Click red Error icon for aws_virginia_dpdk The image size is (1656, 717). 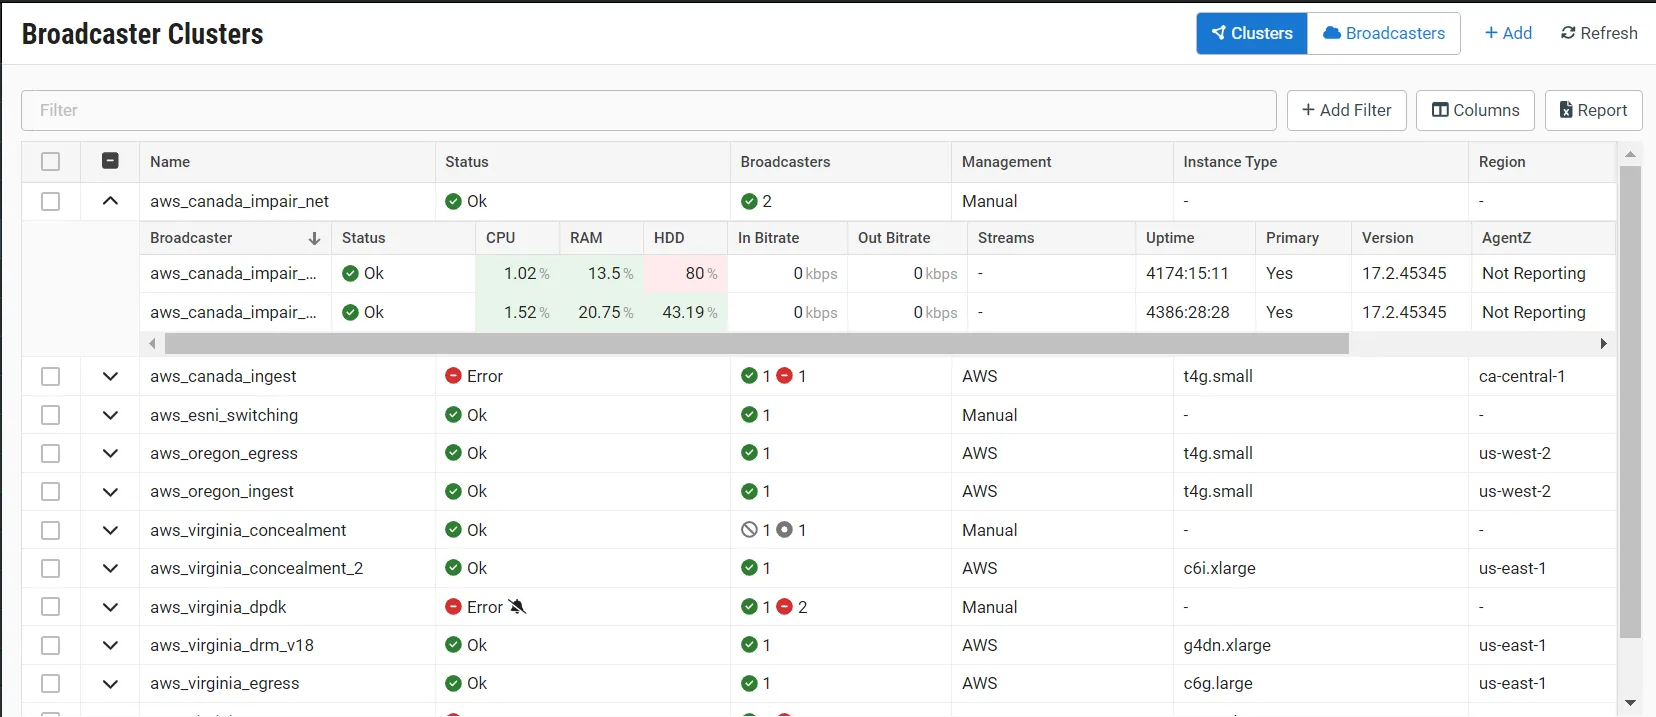pos(454,607)
